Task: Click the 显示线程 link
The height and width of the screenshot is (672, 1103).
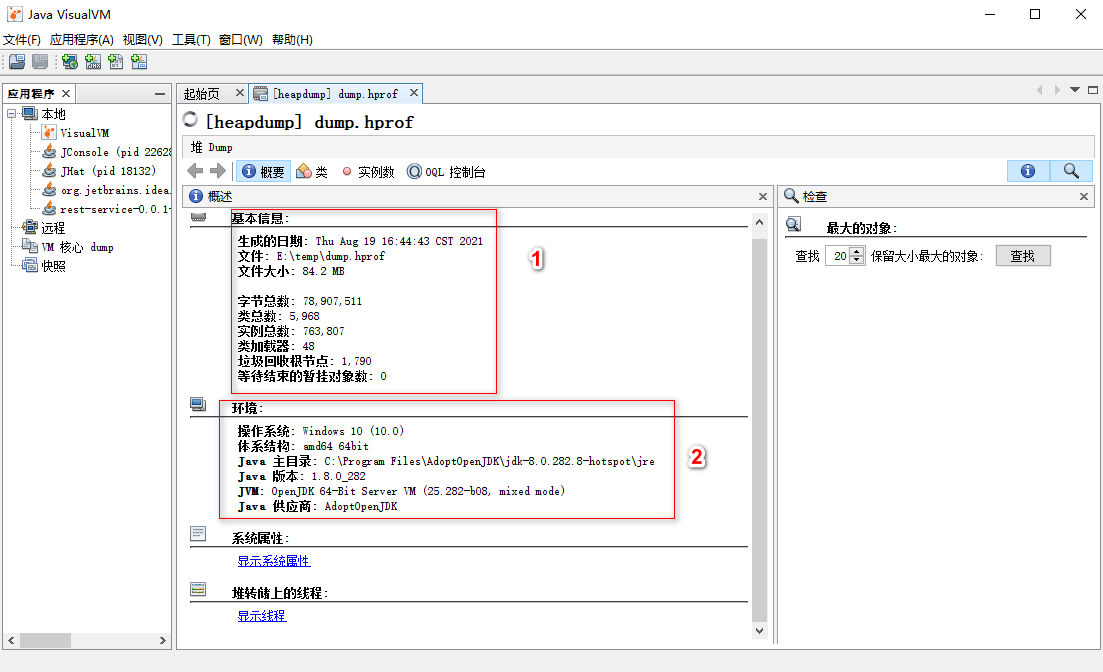Action: [x=262, y=616]
